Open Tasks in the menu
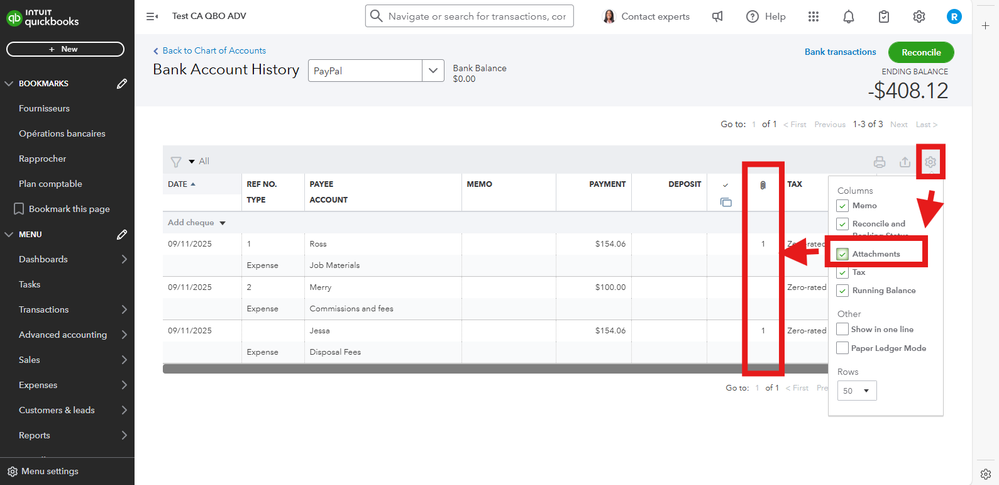Image resolution: width=999 pixels, height=485 pixels. point(29,284)
